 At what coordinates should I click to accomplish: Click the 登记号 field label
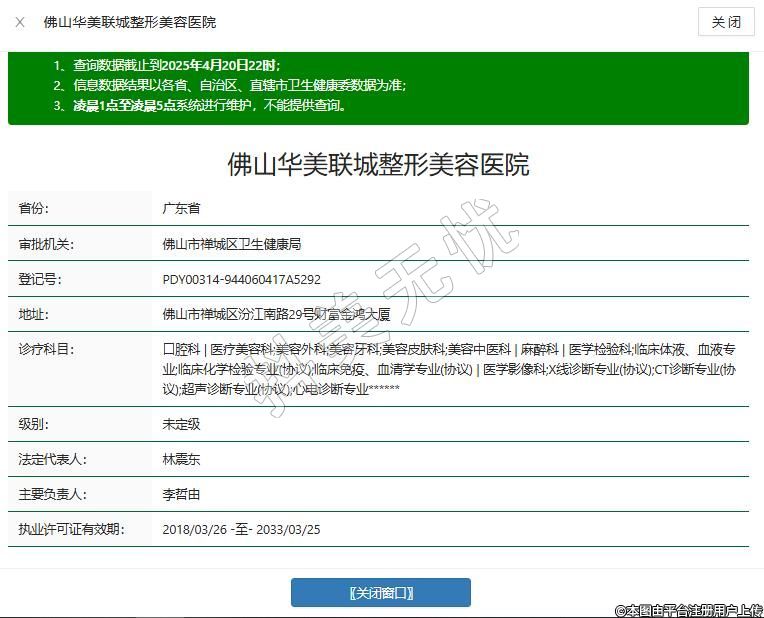[x=40, y=279]
